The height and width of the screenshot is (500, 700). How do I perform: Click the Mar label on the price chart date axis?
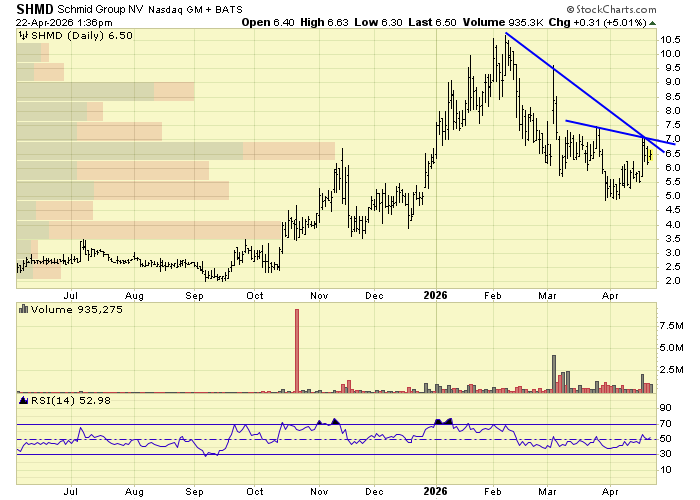tap(547, 296)
